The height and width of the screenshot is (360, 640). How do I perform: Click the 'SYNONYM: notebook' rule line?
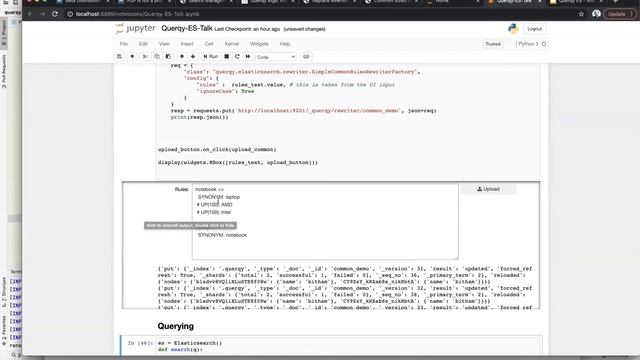(222, 235)
